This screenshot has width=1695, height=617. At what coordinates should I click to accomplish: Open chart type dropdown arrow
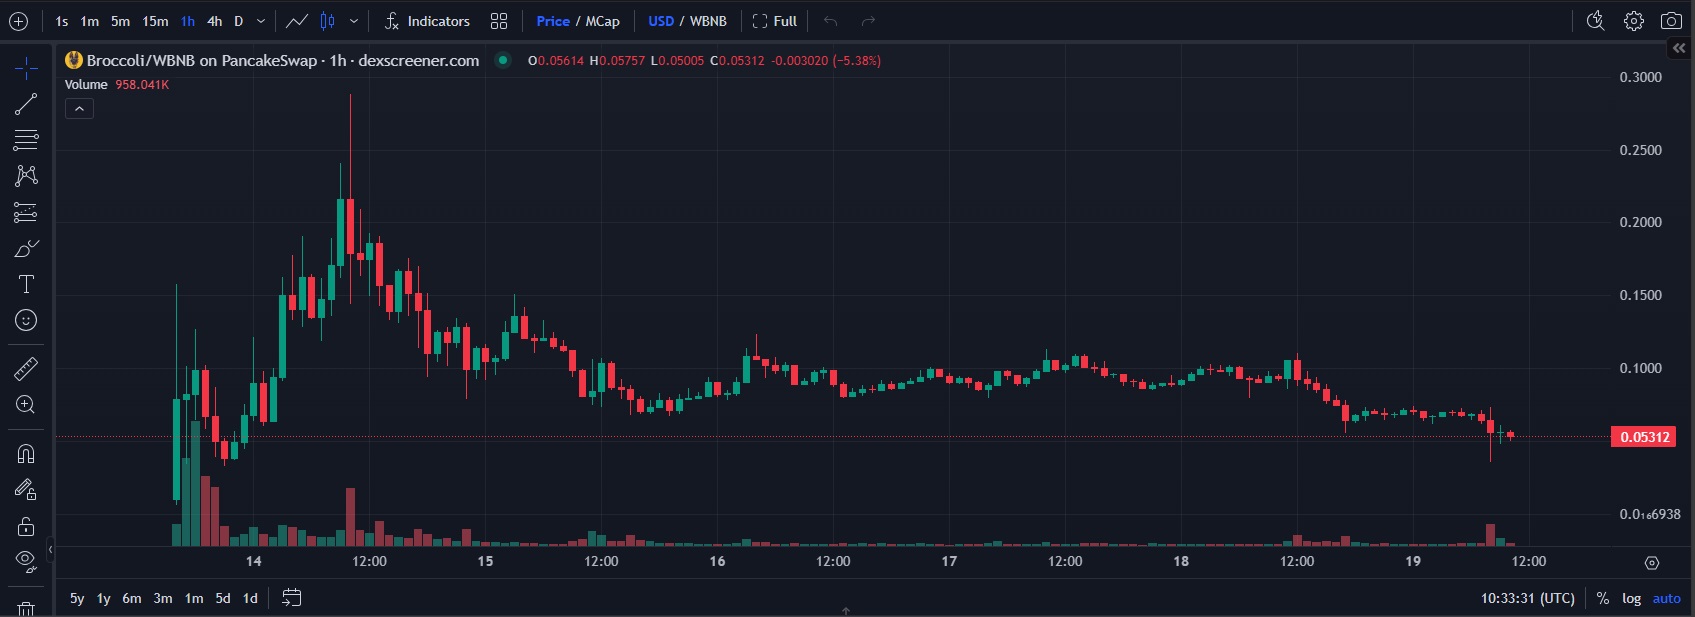click(x=353, y=21)
